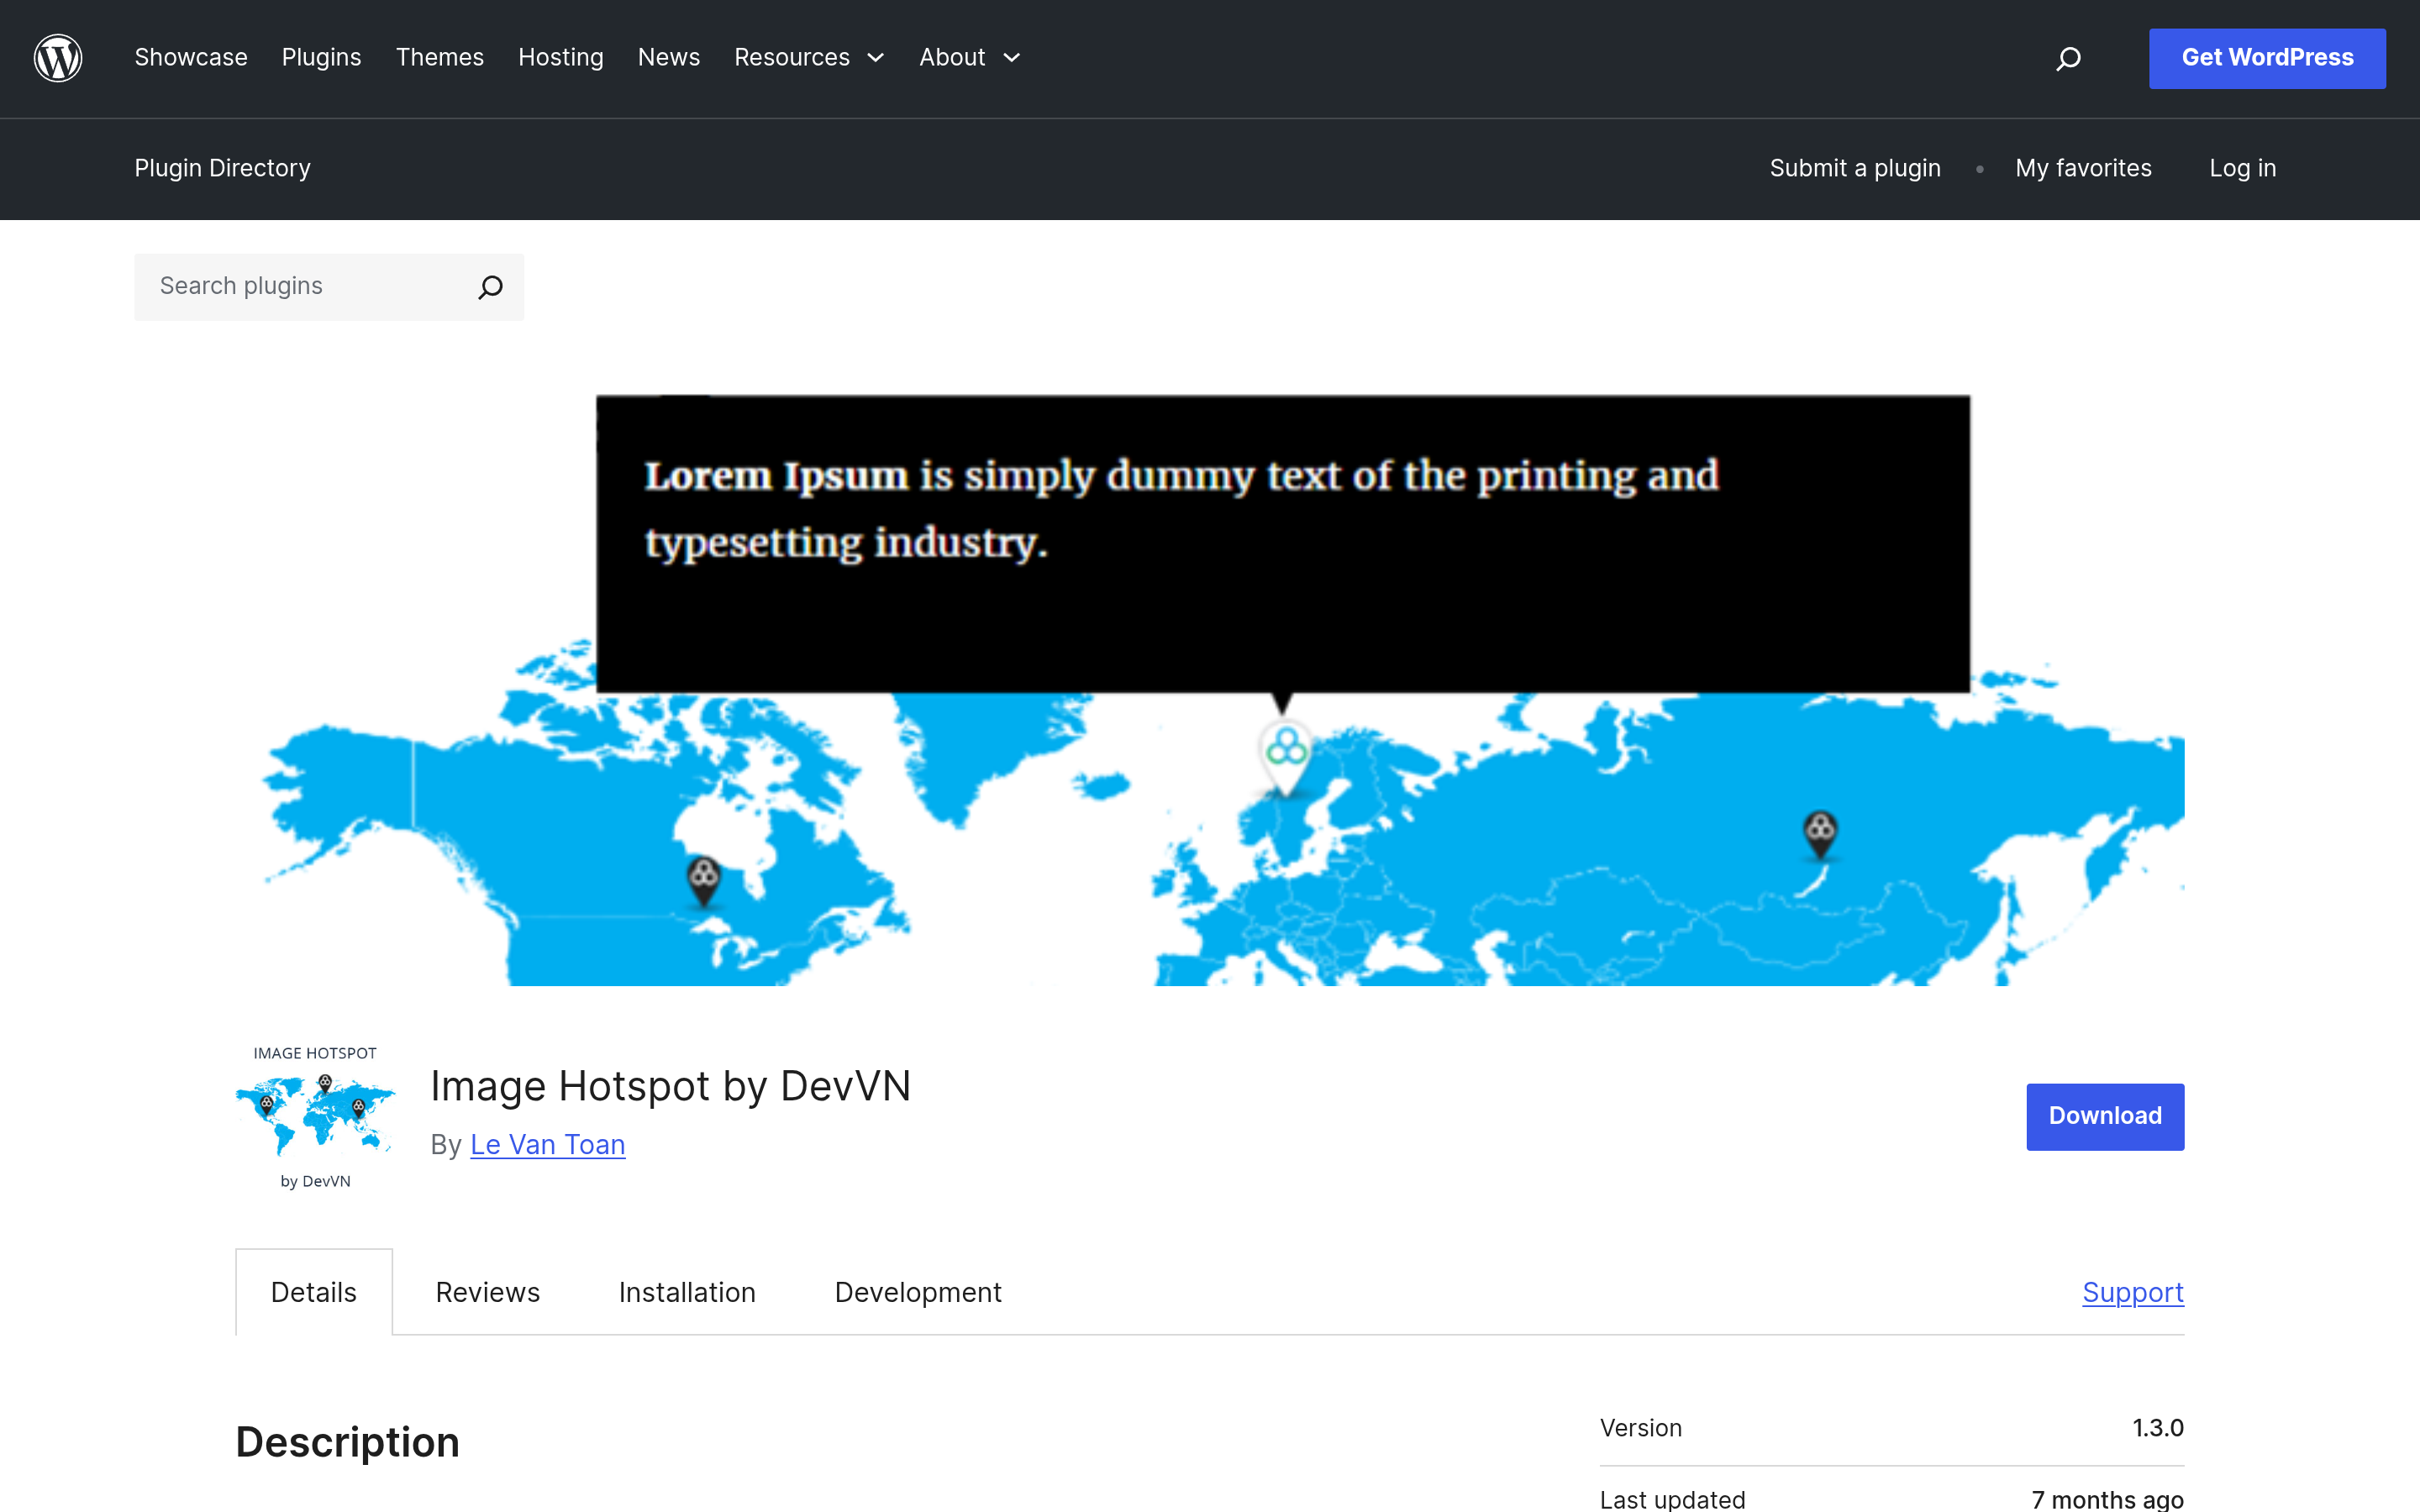Click the WordPress logo icon
Image resolution: width=2420 pixels, height=1512 pixels.
coord(58,58)
